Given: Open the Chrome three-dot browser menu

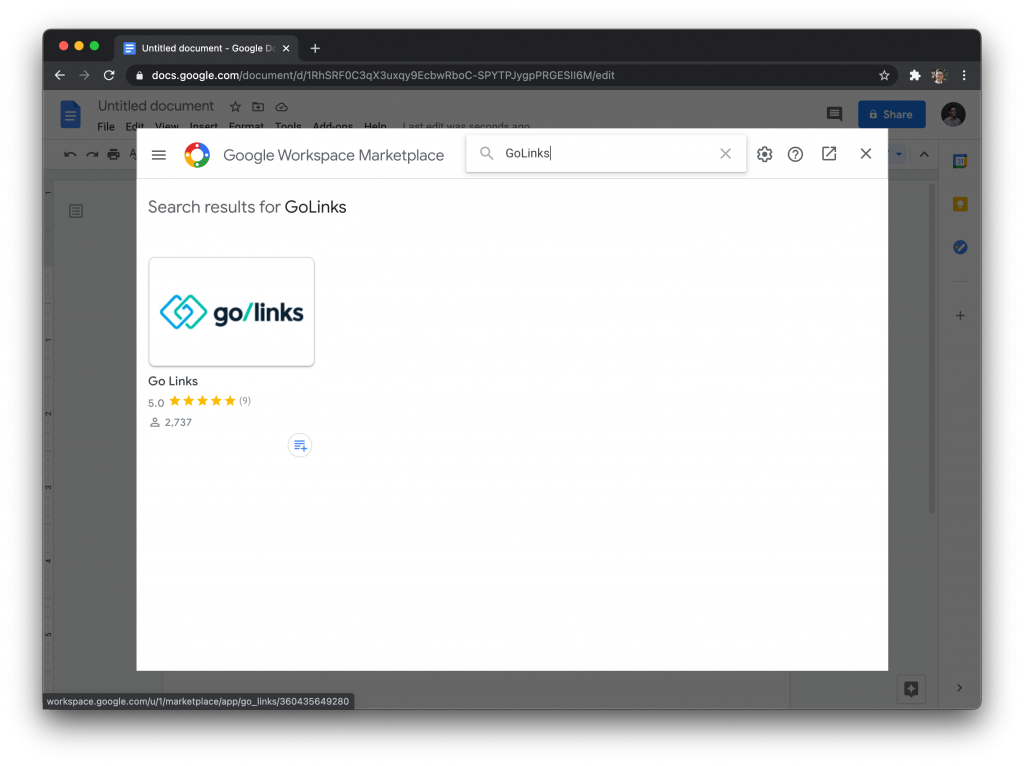Looking at the screenshot, I should coord(963,75).
